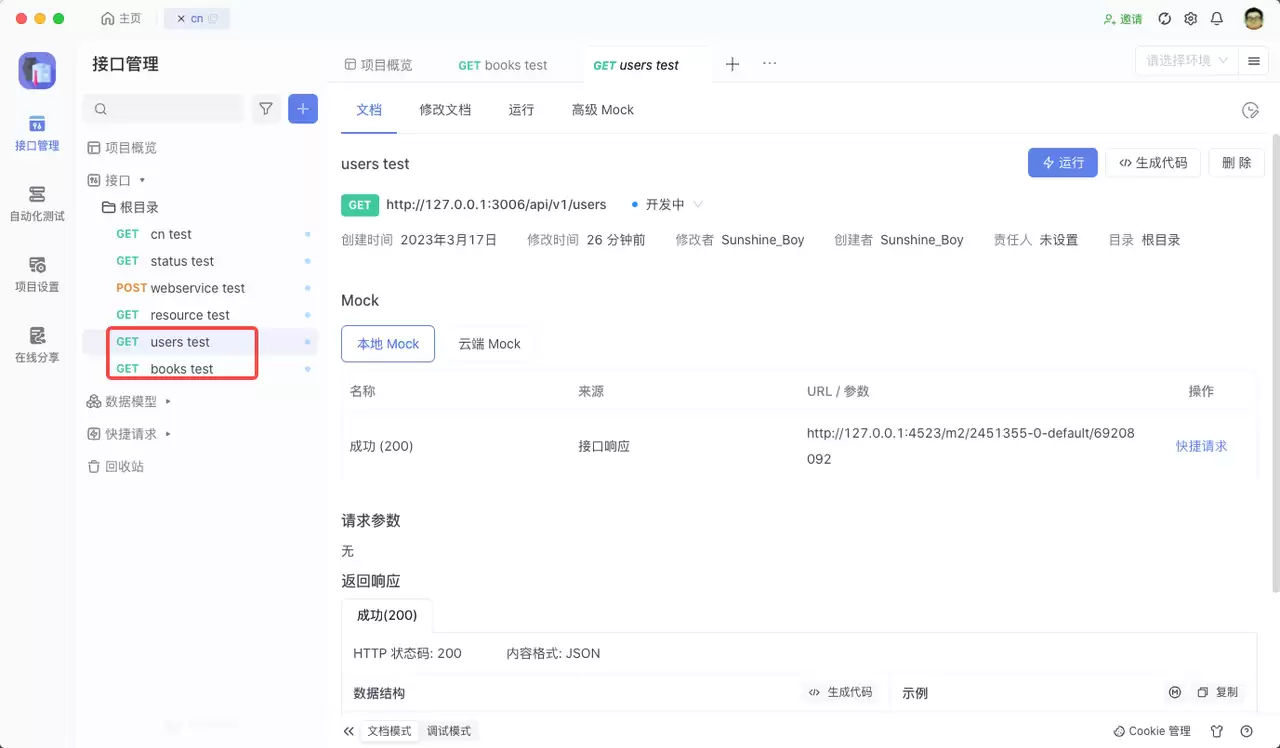Click the shirt theme icon

[1217, 731]
